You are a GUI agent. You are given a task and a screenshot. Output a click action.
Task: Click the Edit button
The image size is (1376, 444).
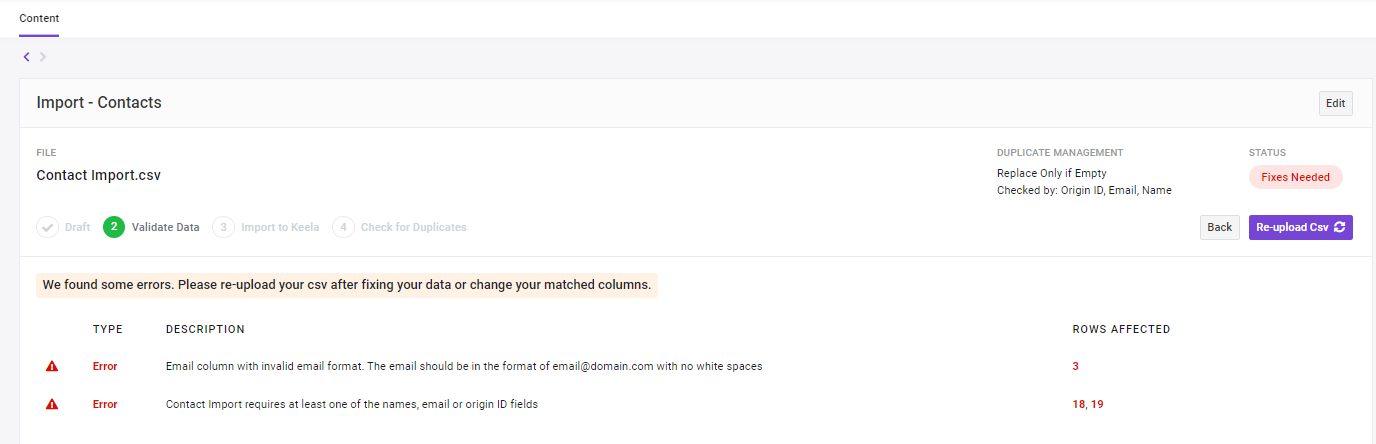[x=1336, y=103]
